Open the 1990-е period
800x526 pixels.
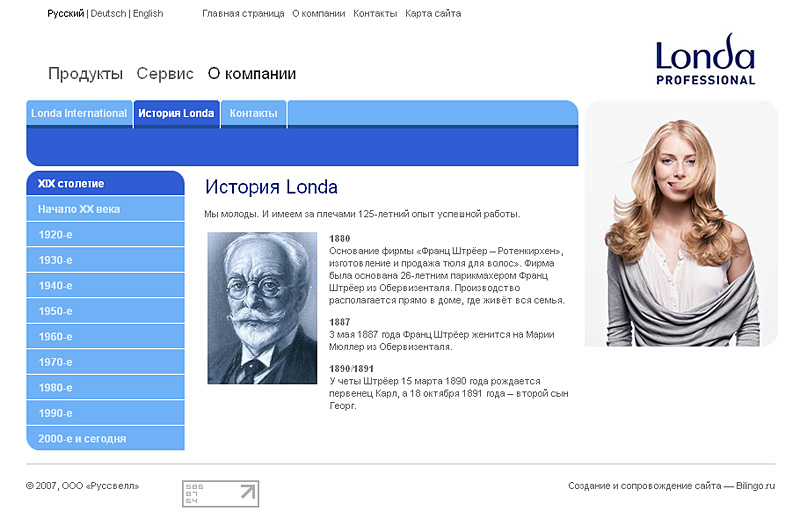click(105, 413)
